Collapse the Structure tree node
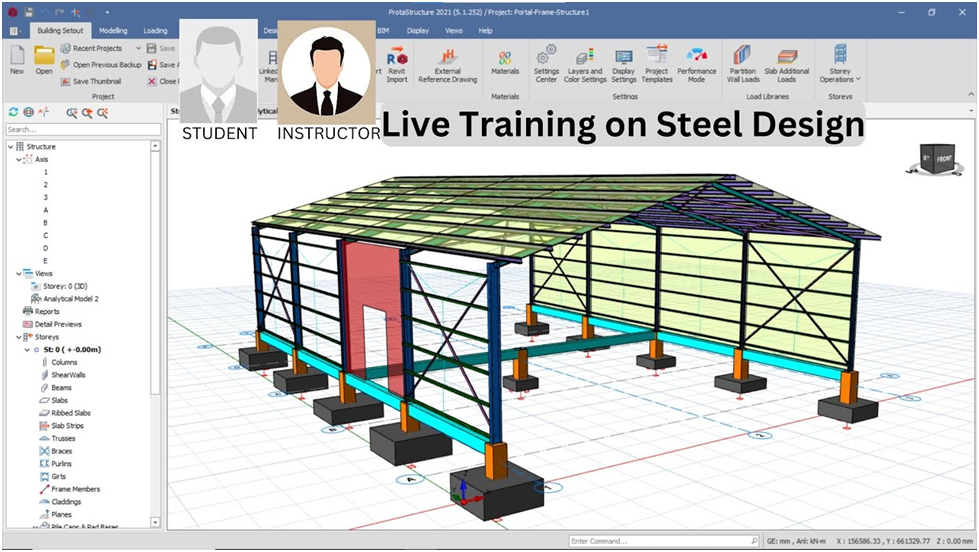 point(11,147)
